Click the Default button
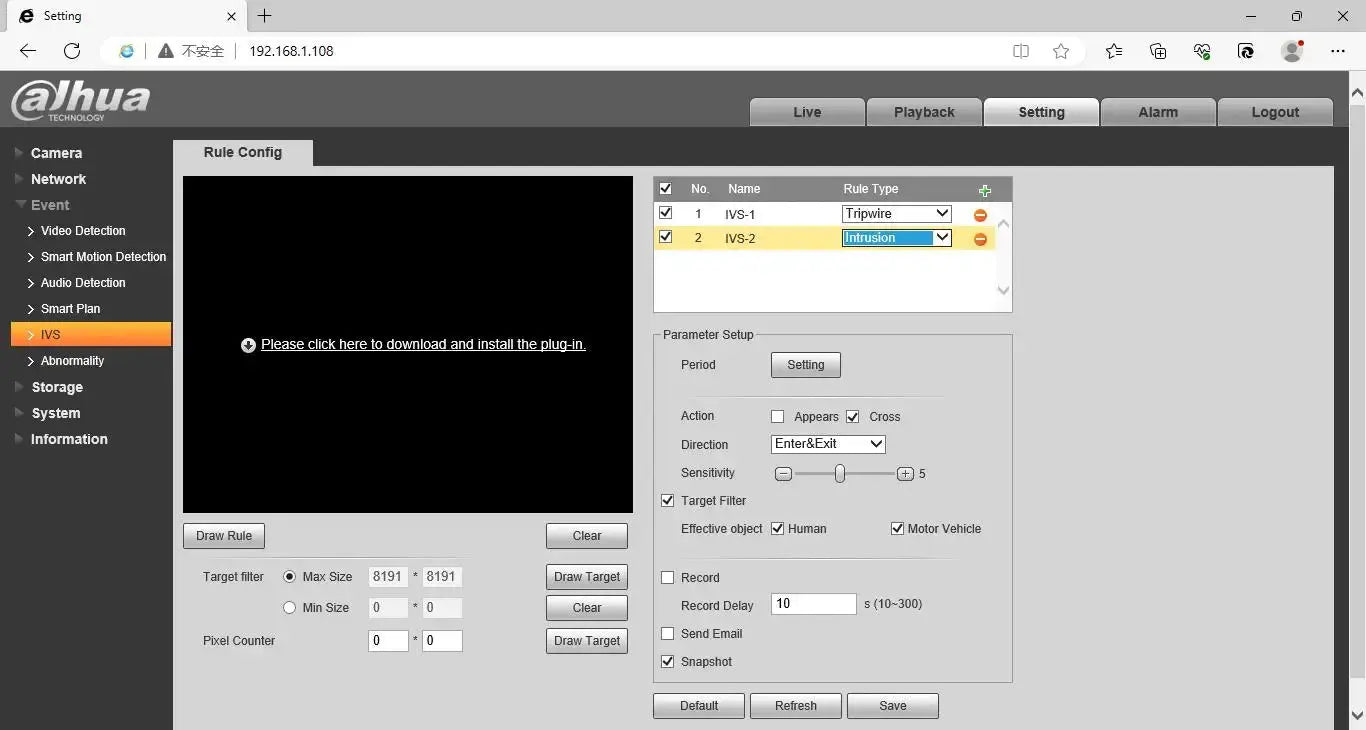The height and width of the screenshot is (730, 1366). pos(699,706)
